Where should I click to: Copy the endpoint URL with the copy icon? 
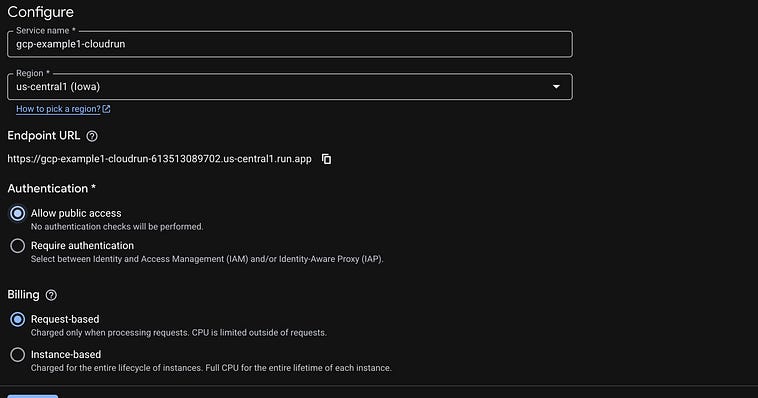[x=327, y=159]
